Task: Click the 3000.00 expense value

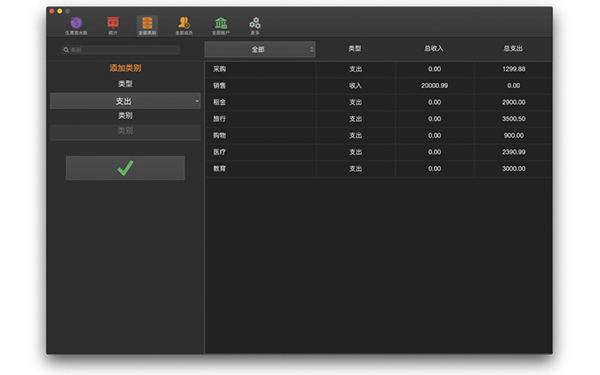Action: [x=514, y=169]
